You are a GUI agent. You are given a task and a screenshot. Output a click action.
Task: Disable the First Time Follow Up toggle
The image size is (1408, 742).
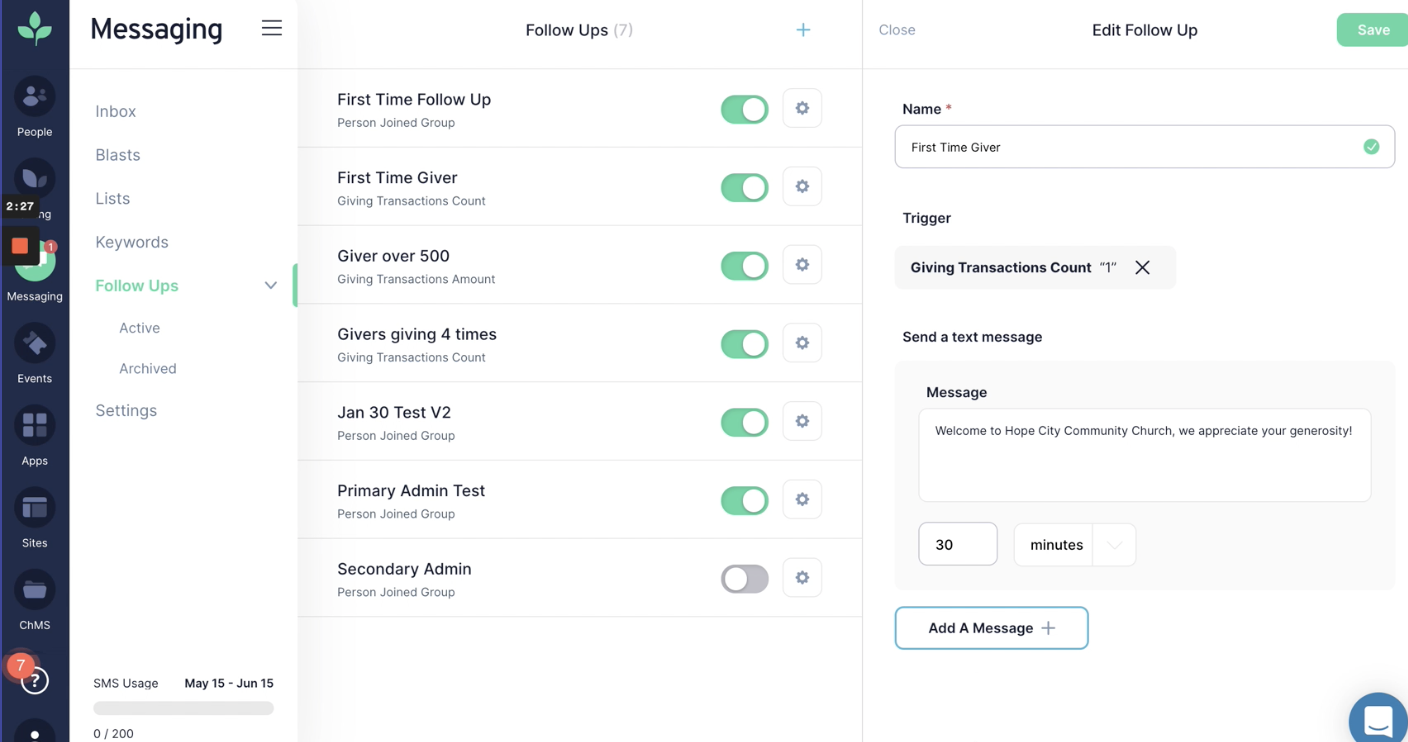[744, 109]
